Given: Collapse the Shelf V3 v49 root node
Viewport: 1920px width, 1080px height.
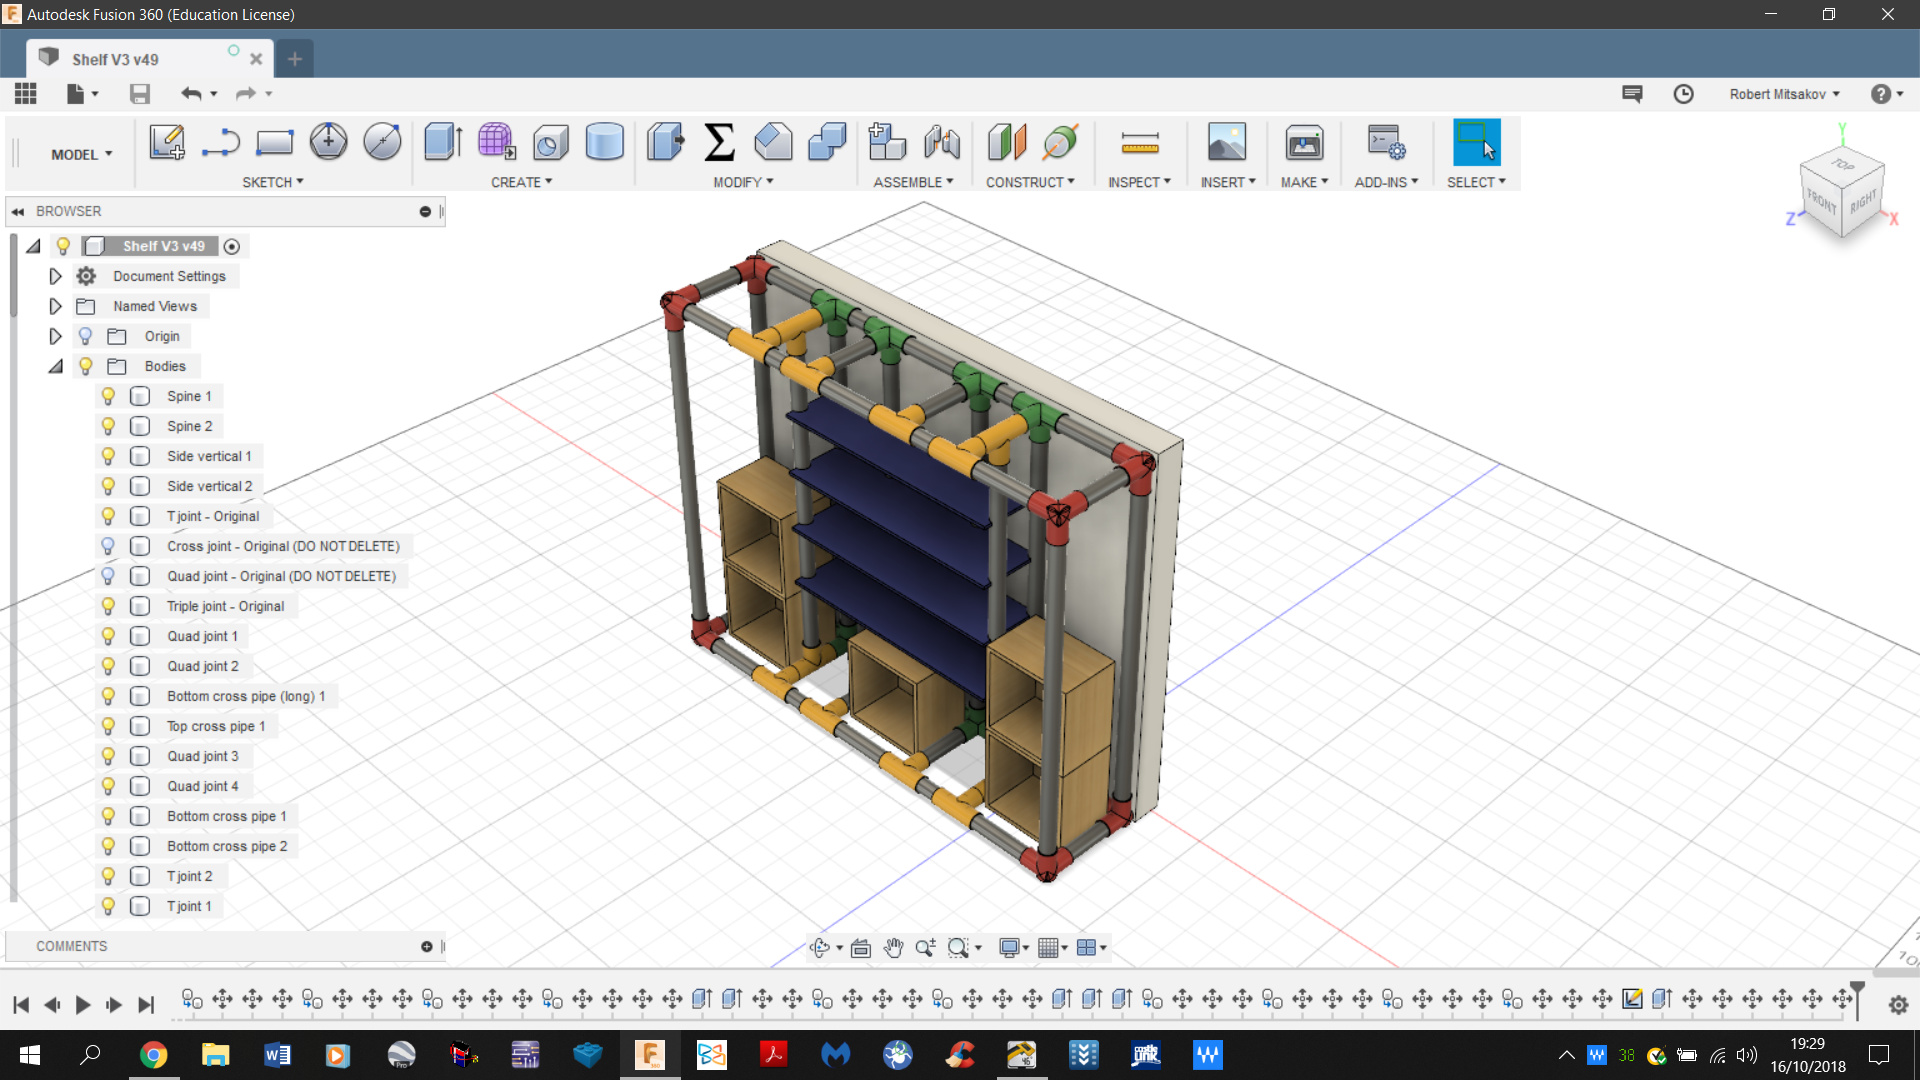Looking at the screenshot, I should tap(33, 246).
